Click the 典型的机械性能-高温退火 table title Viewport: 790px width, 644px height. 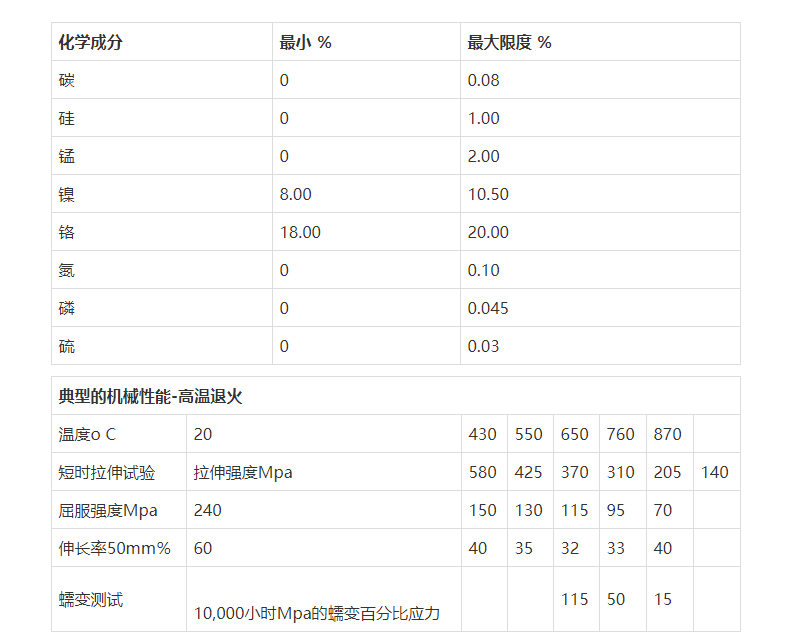point(150,397)
